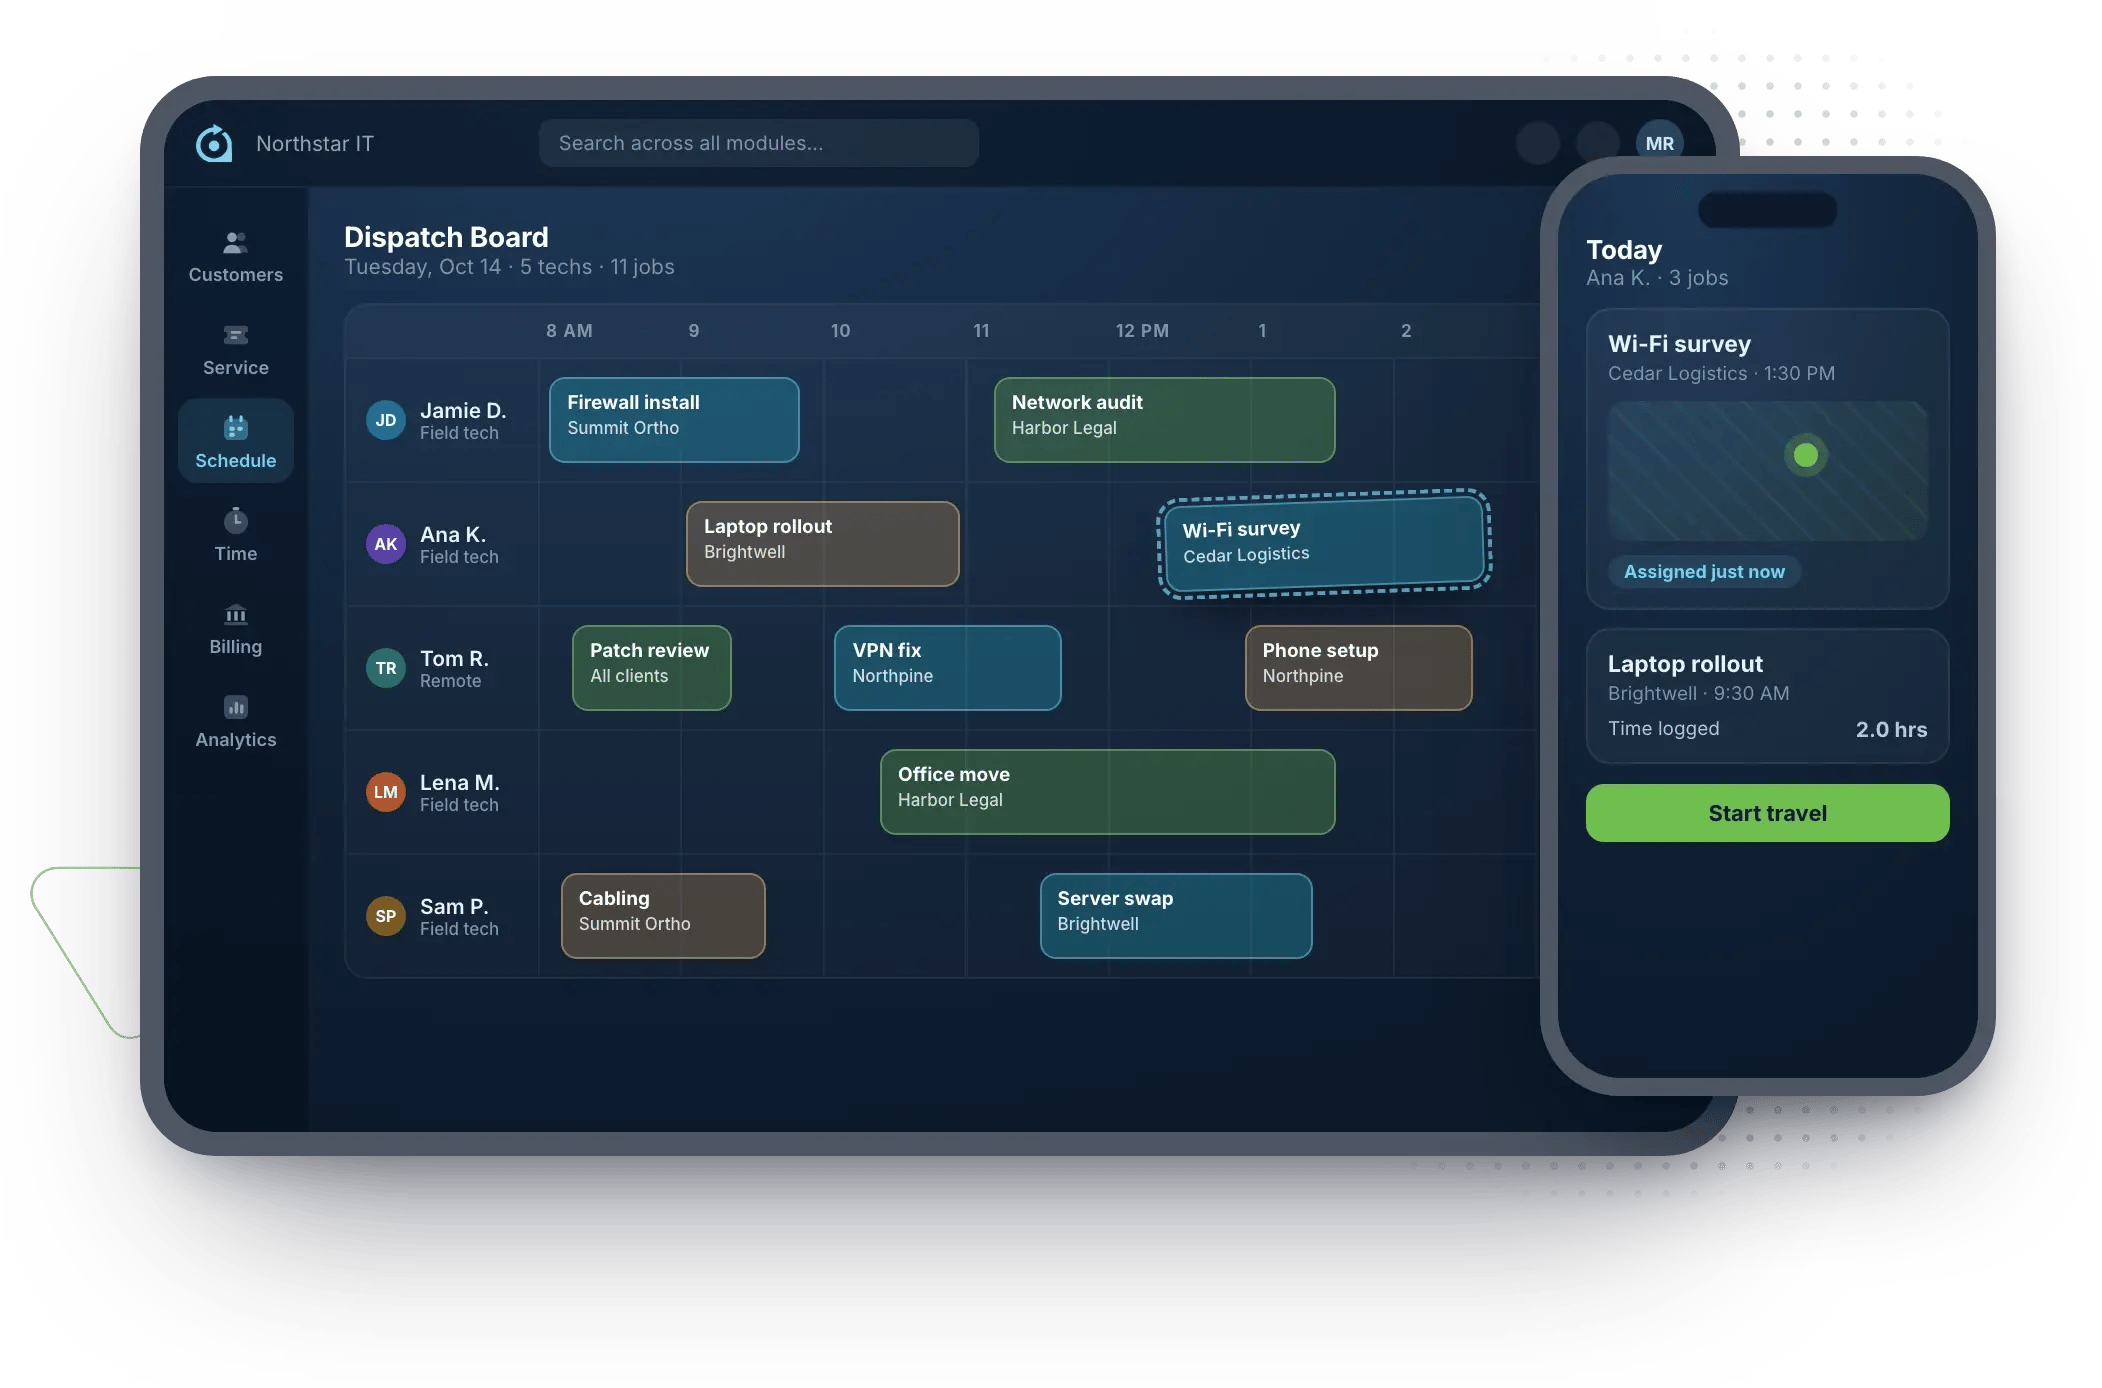Click Jamie D.'s JD avatar
This screenshot has height=1388, width=2102.
(x=386, y=420)
